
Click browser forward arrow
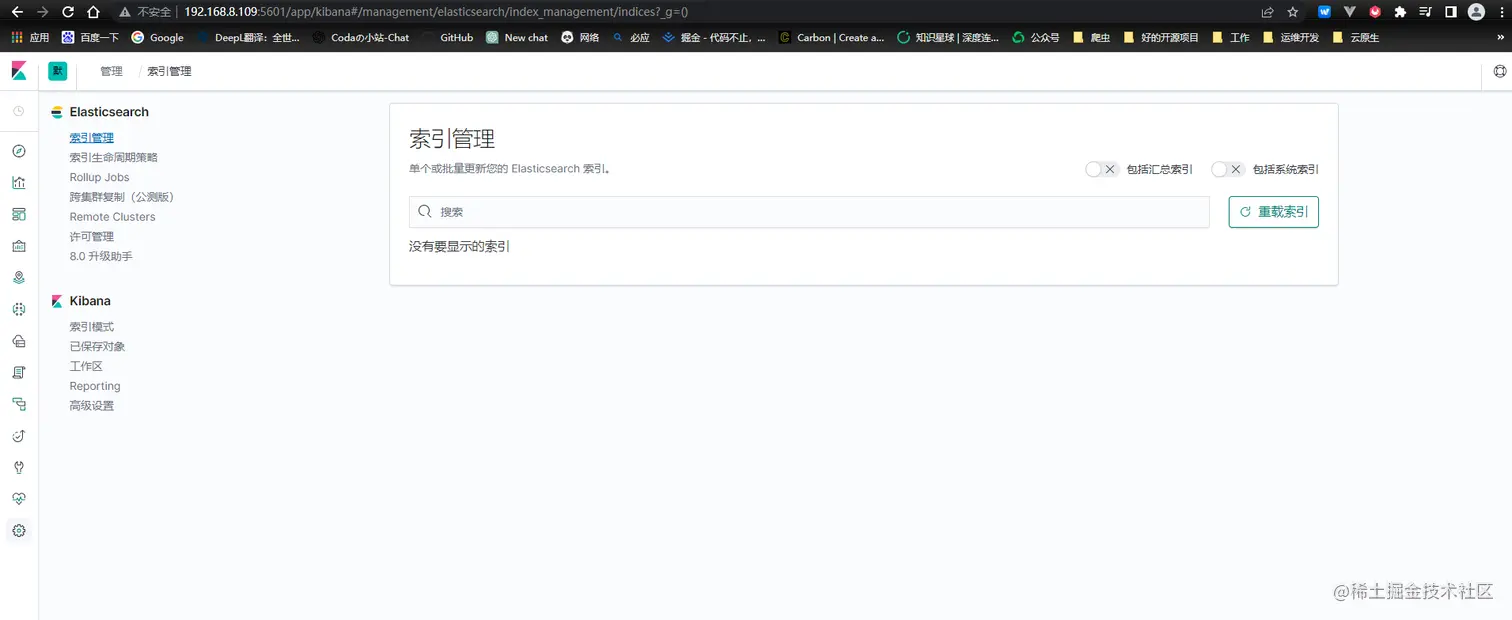point(42,12)
